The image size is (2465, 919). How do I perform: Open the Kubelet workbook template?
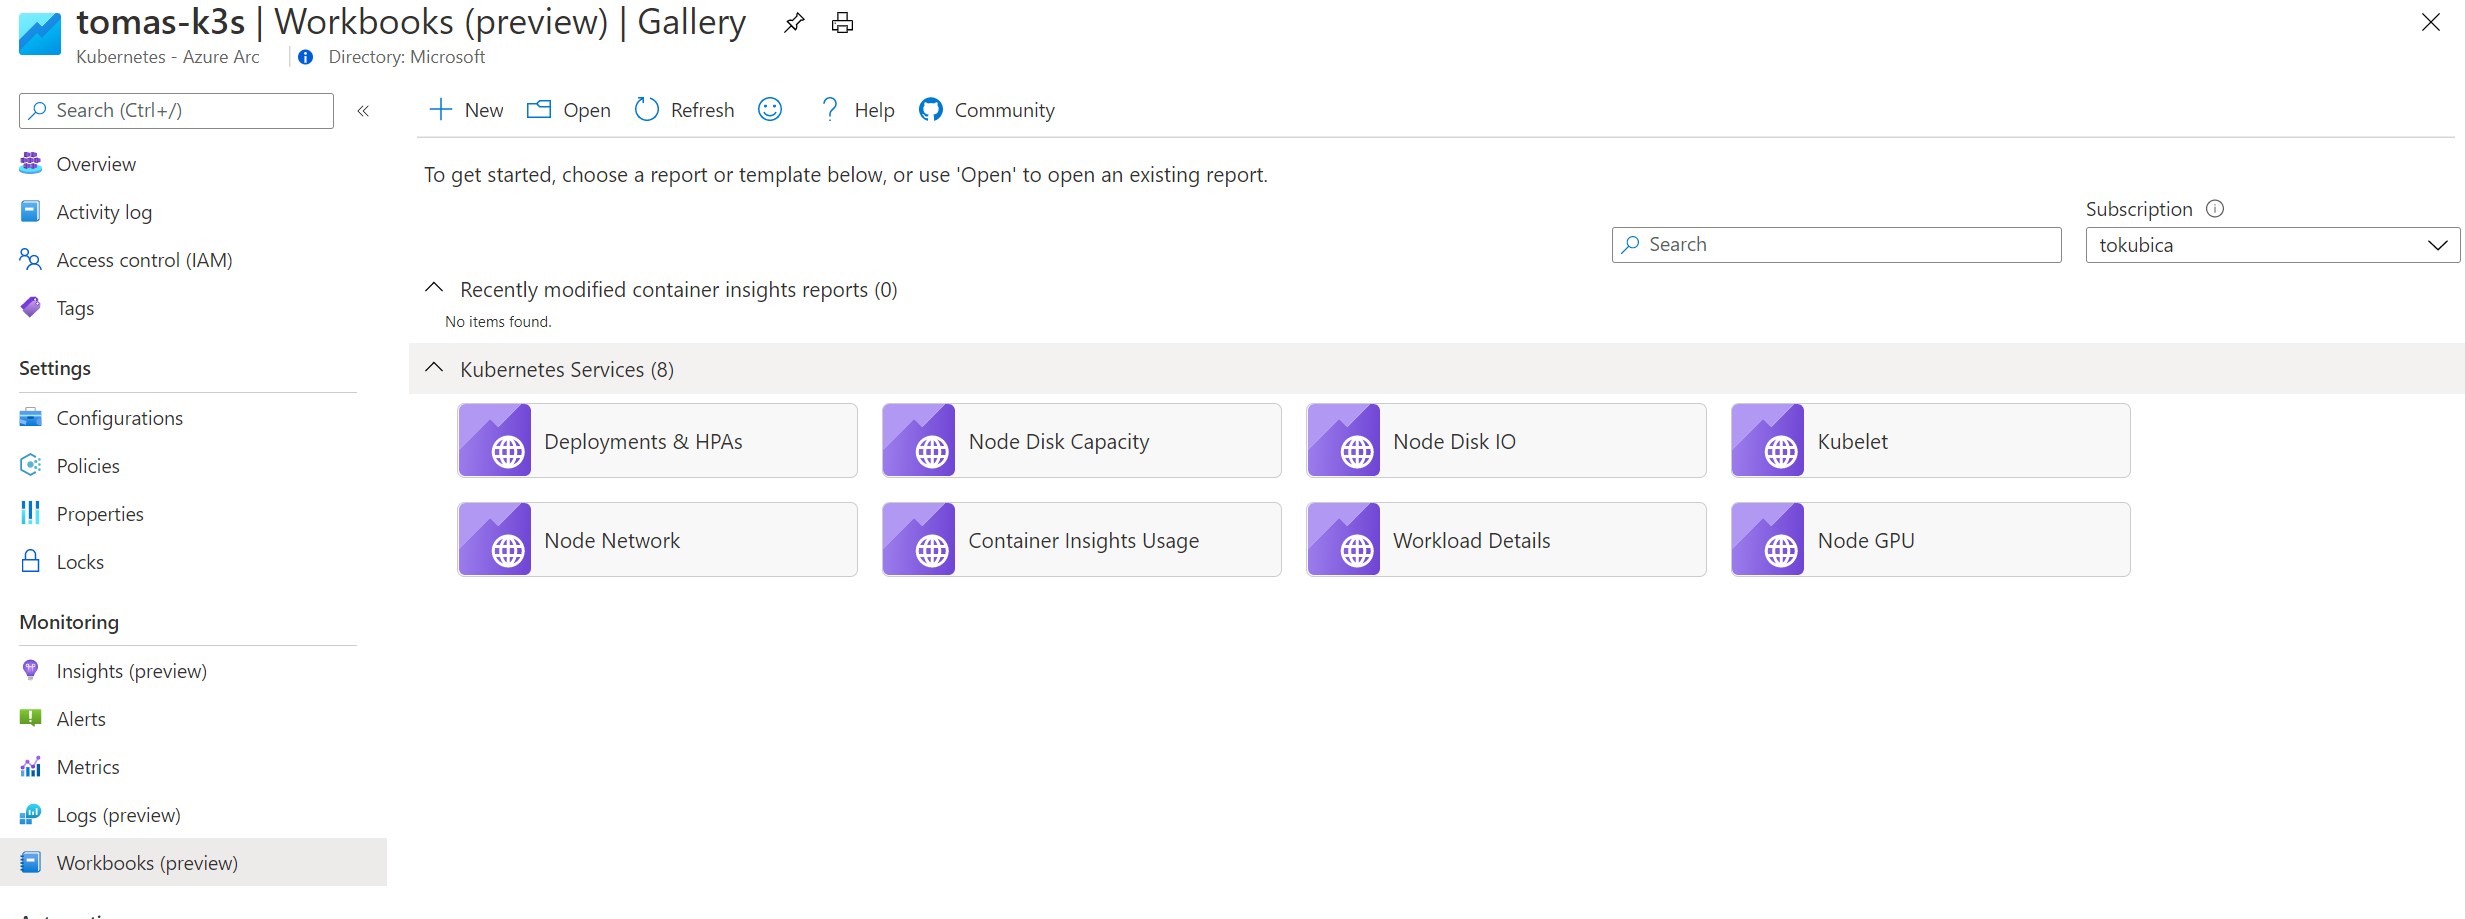pyautogui.click(x=1930, y=441)
